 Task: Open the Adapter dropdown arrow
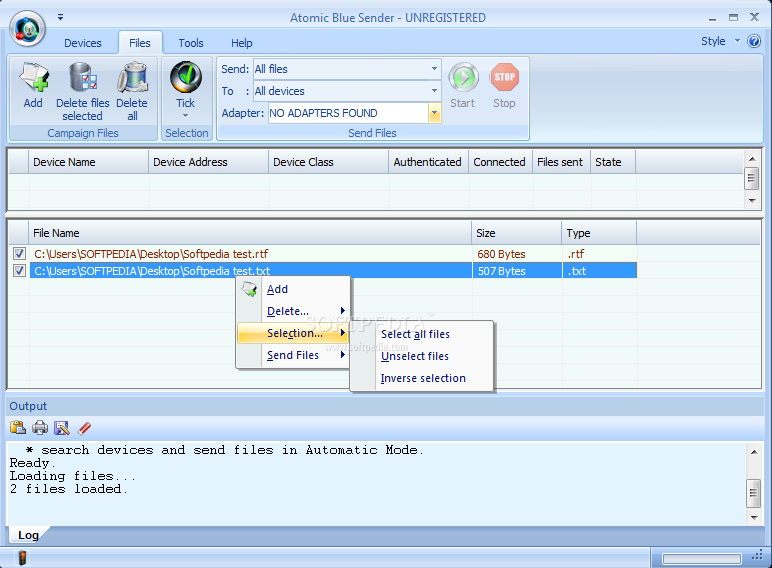click(x=434, y=113)
